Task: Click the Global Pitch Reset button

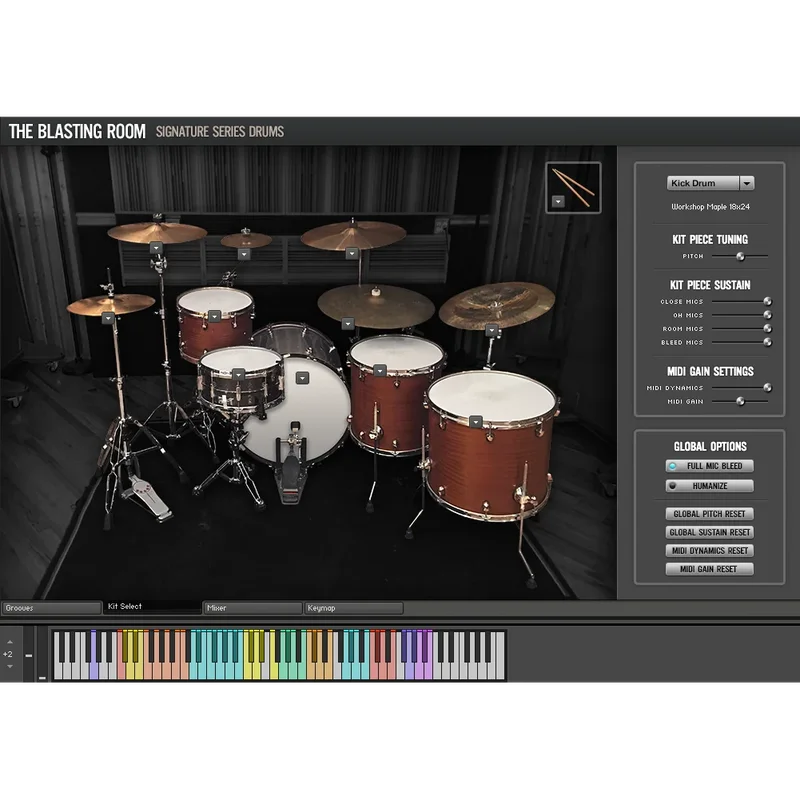Action: (709, 514)
